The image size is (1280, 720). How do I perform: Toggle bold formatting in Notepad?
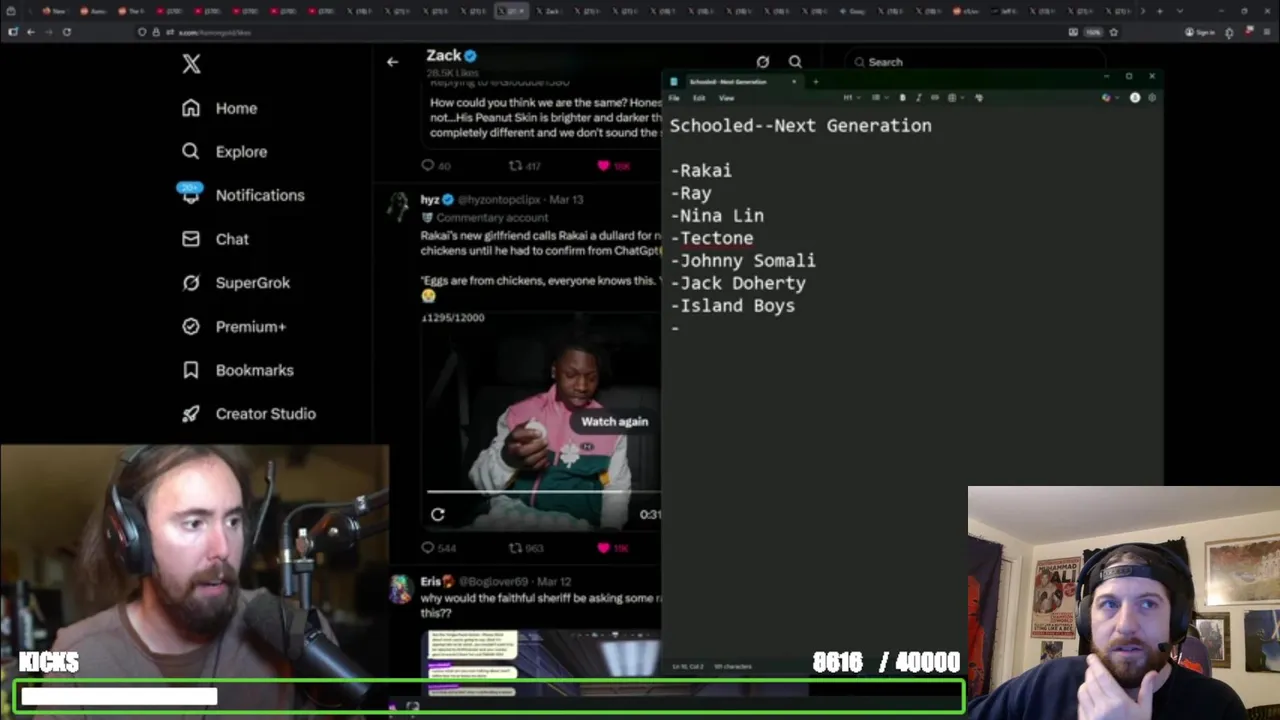pyautogui.click(x=902, y=98)
